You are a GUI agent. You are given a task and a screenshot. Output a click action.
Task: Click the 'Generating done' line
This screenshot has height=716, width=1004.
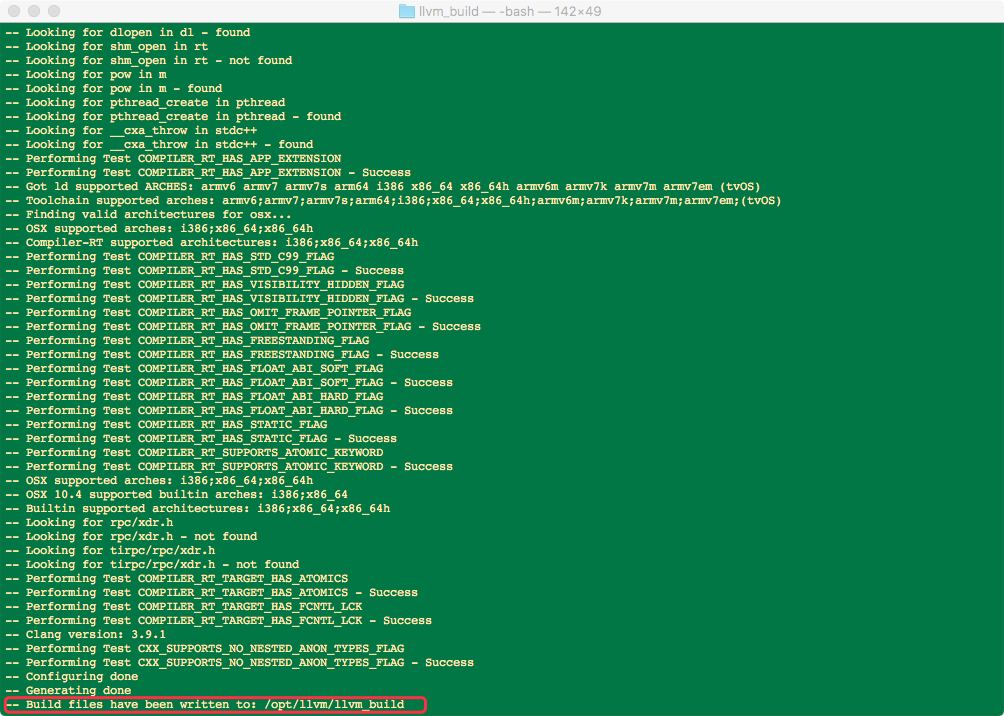69,691
